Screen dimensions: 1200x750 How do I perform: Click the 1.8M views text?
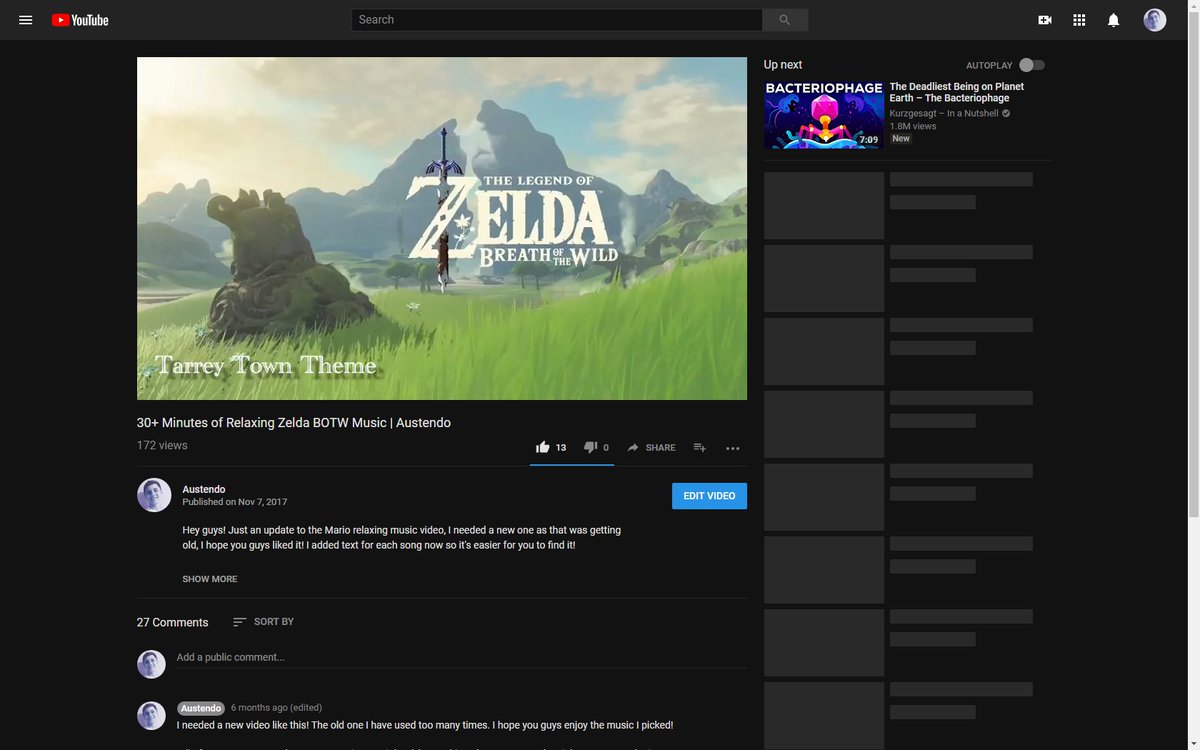913,126
